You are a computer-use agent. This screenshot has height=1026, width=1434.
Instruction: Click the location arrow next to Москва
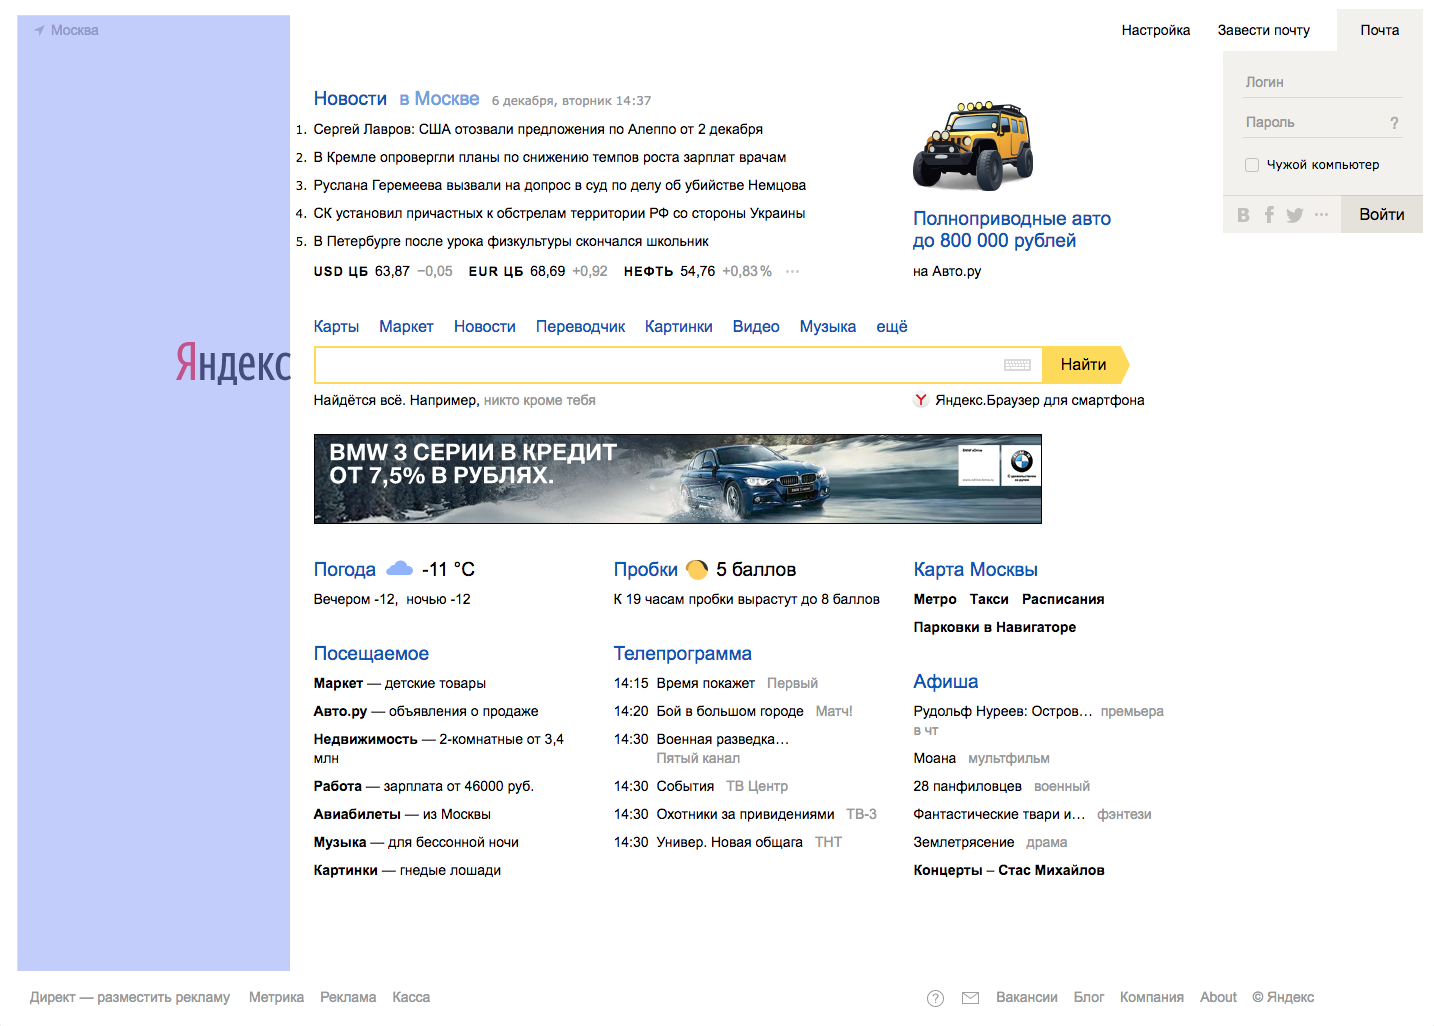tap(40, 31)
